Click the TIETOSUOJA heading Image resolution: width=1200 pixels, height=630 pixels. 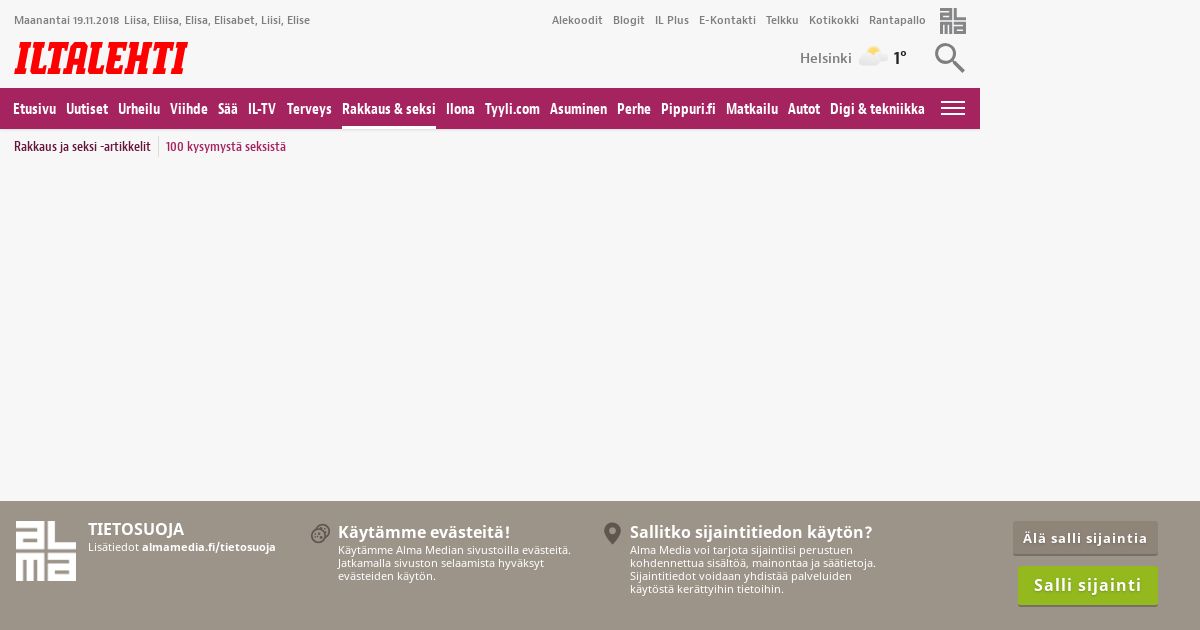click(x=136, y=529)
